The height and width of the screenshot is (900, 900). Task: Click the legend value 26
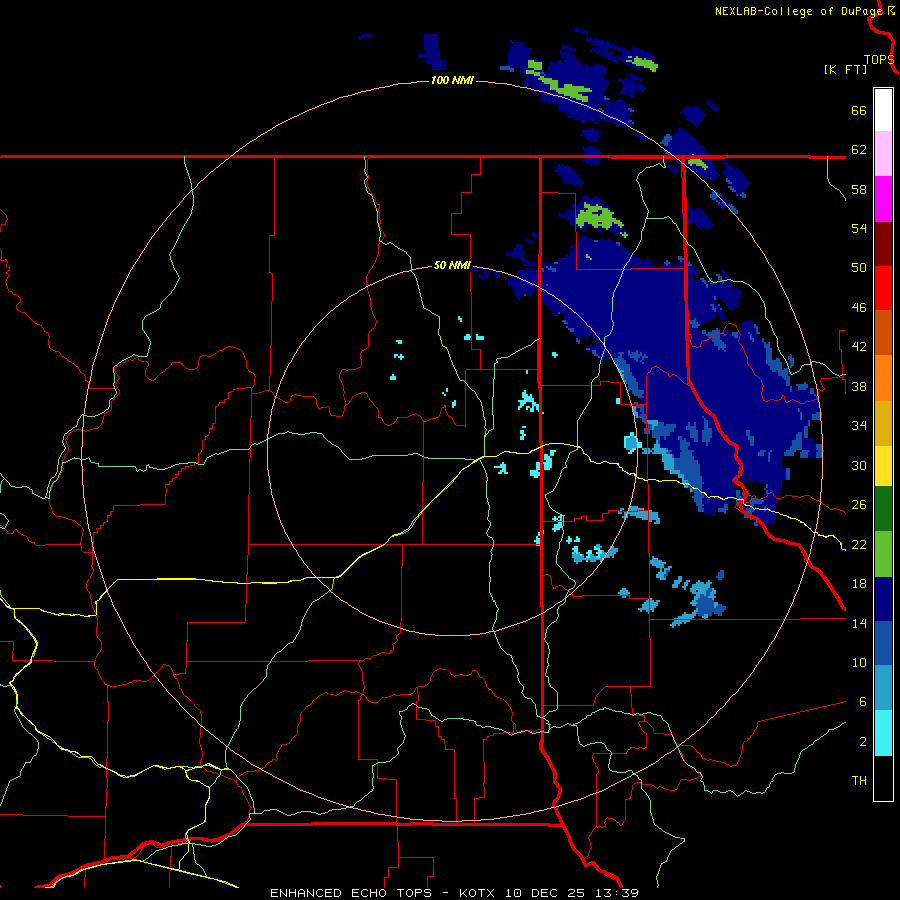859,505
